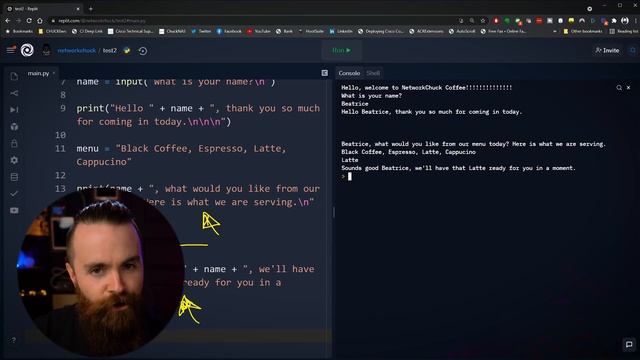Click the Replit spiral logo
640x360 pixels.
tap(27, 50)
